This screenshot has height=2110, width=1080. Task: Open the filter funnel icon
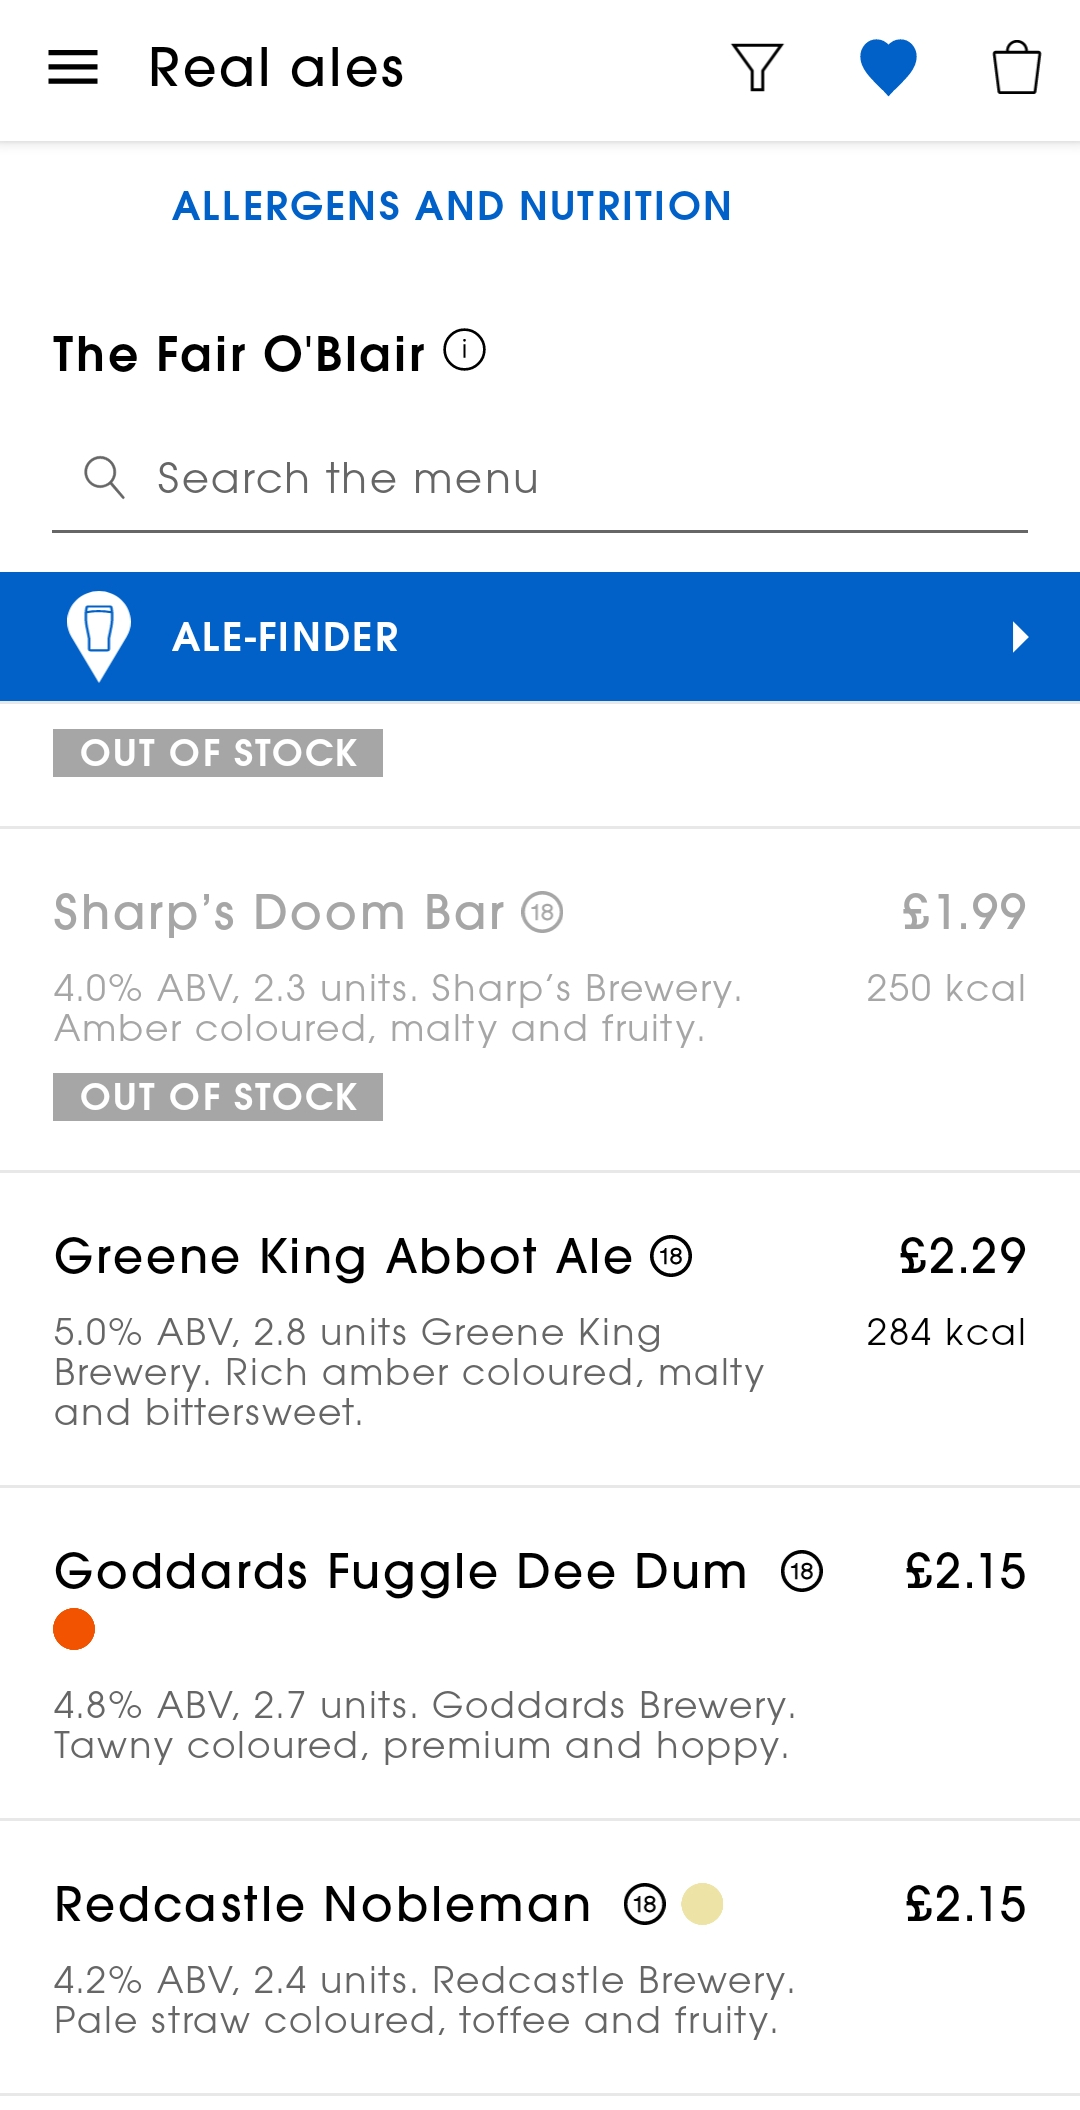point(757,68)
